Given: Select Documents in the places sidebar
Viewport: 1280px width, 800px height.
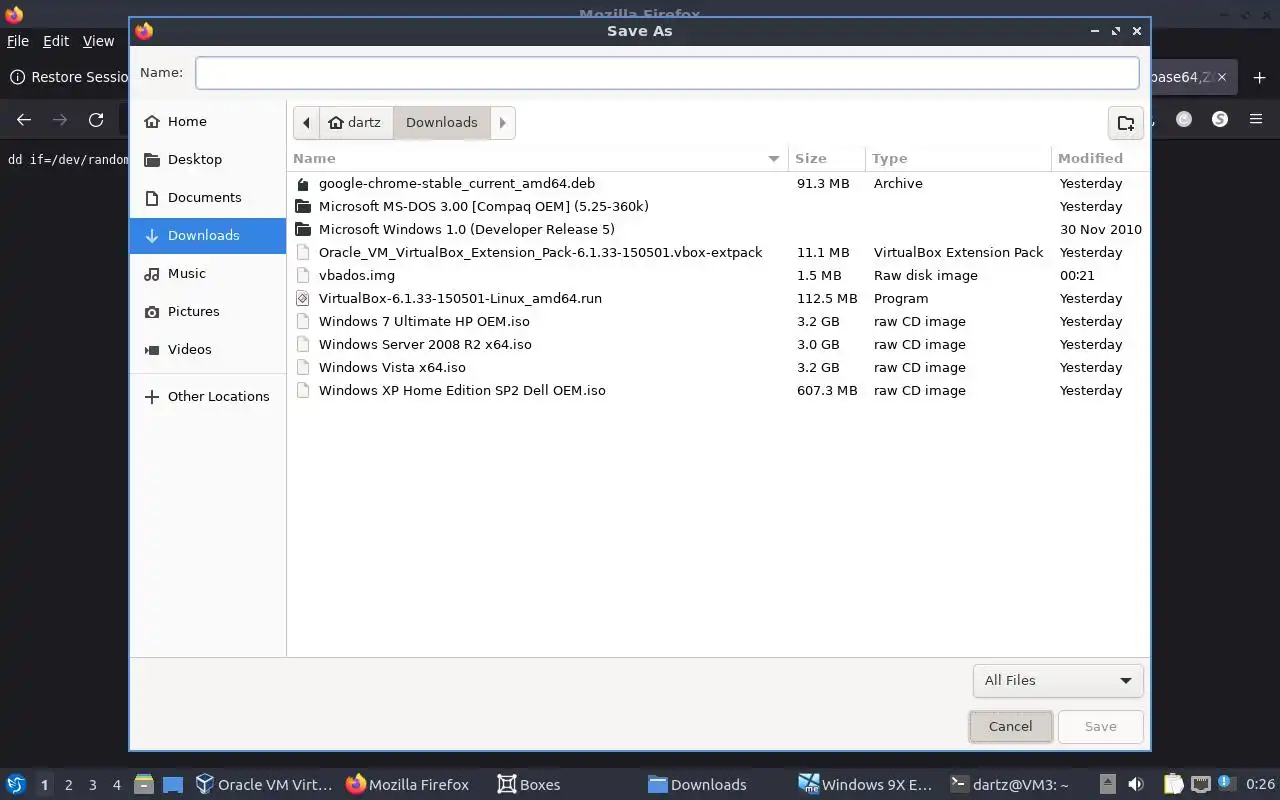Looking at the screenshot, I should [x=207, y=197].
